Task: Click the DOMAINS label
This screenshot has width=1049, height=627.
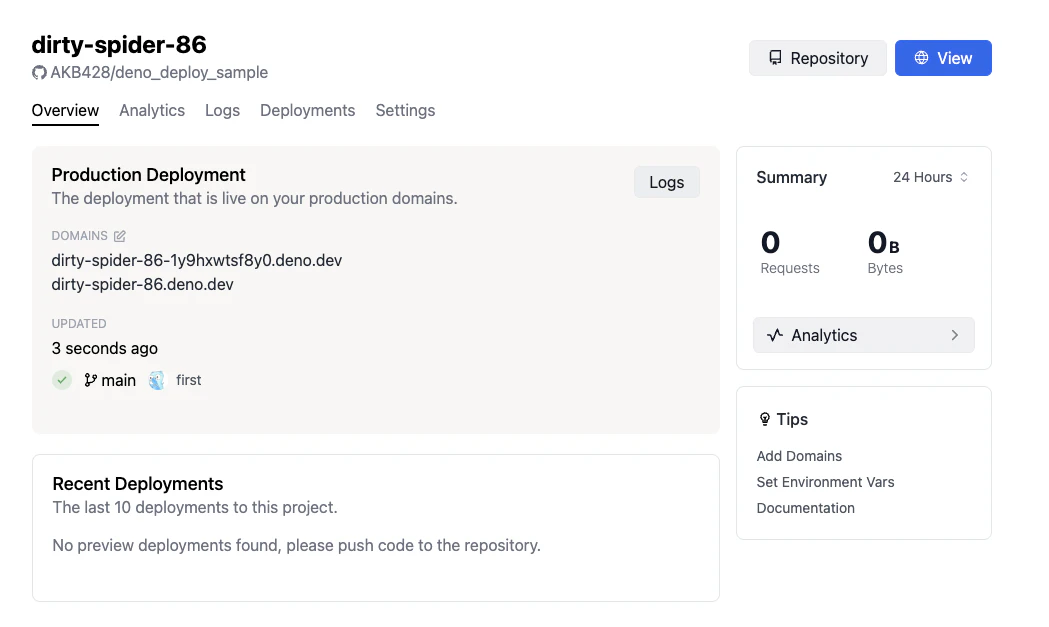Action: click(80, 236)
